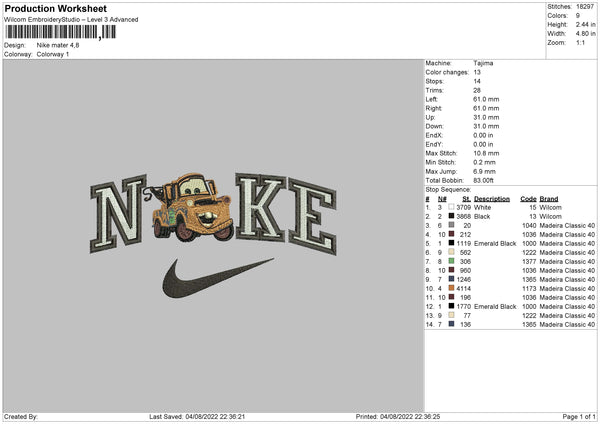600x424 pixels.
Task: Click the 'Color changes:' label
Action: (447, 72)
